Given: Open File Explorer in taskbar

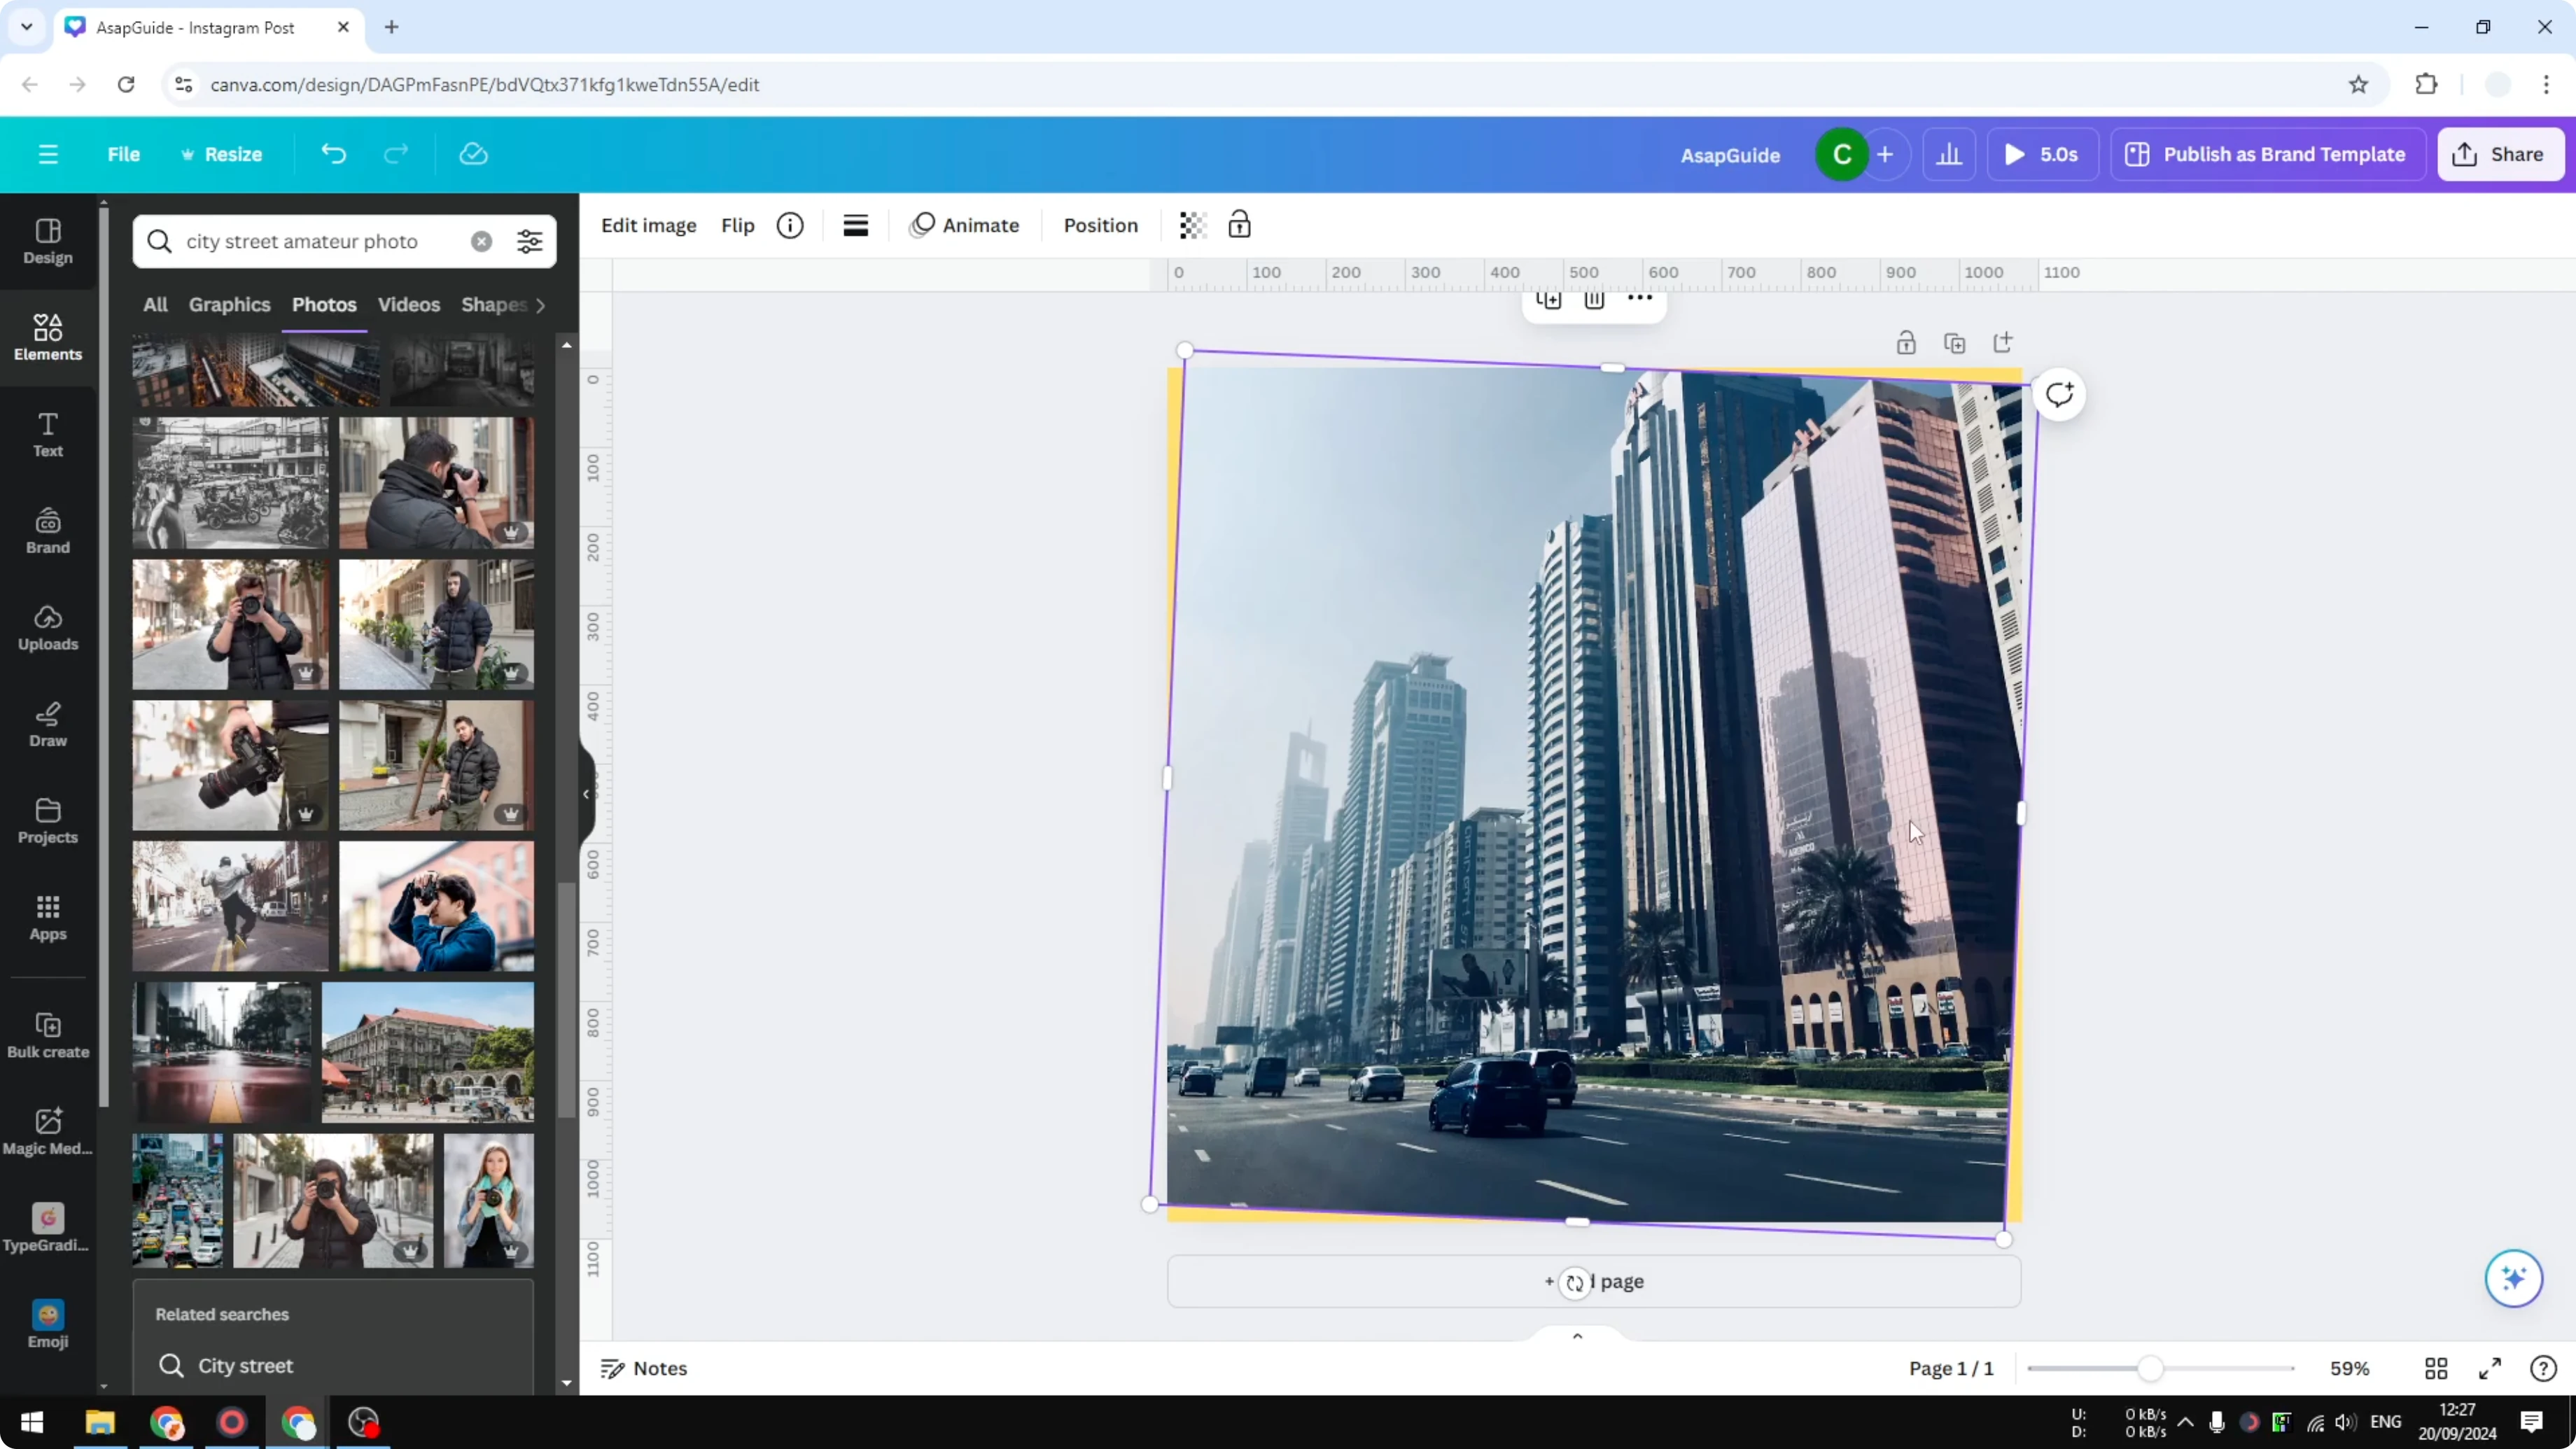Looking at the screenshot, I should coord(100,1422).
